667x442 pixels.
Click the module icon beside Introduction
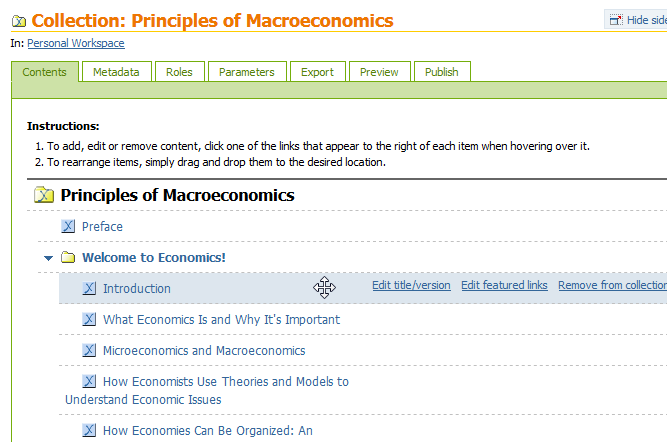point(89,288)
